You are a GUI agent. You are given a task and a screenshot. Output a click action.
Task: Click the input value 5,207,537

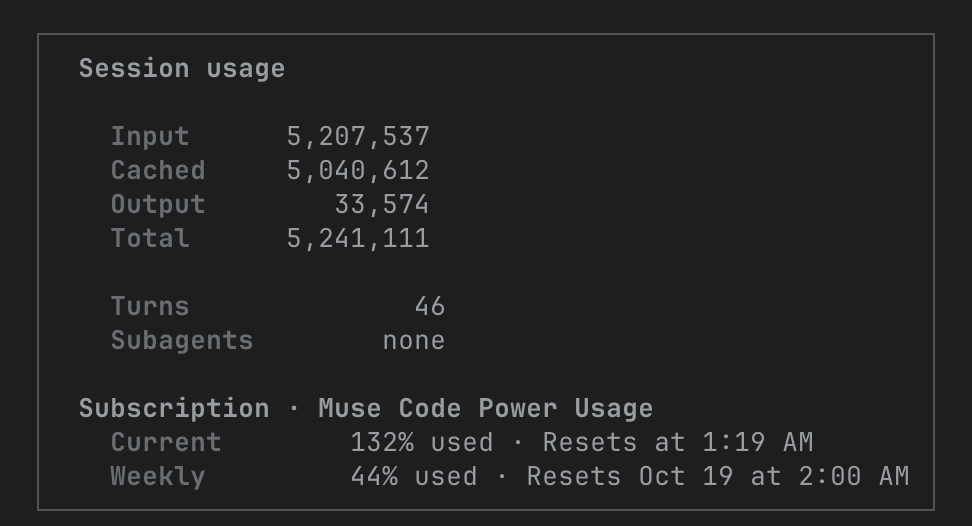coord(358,136)
